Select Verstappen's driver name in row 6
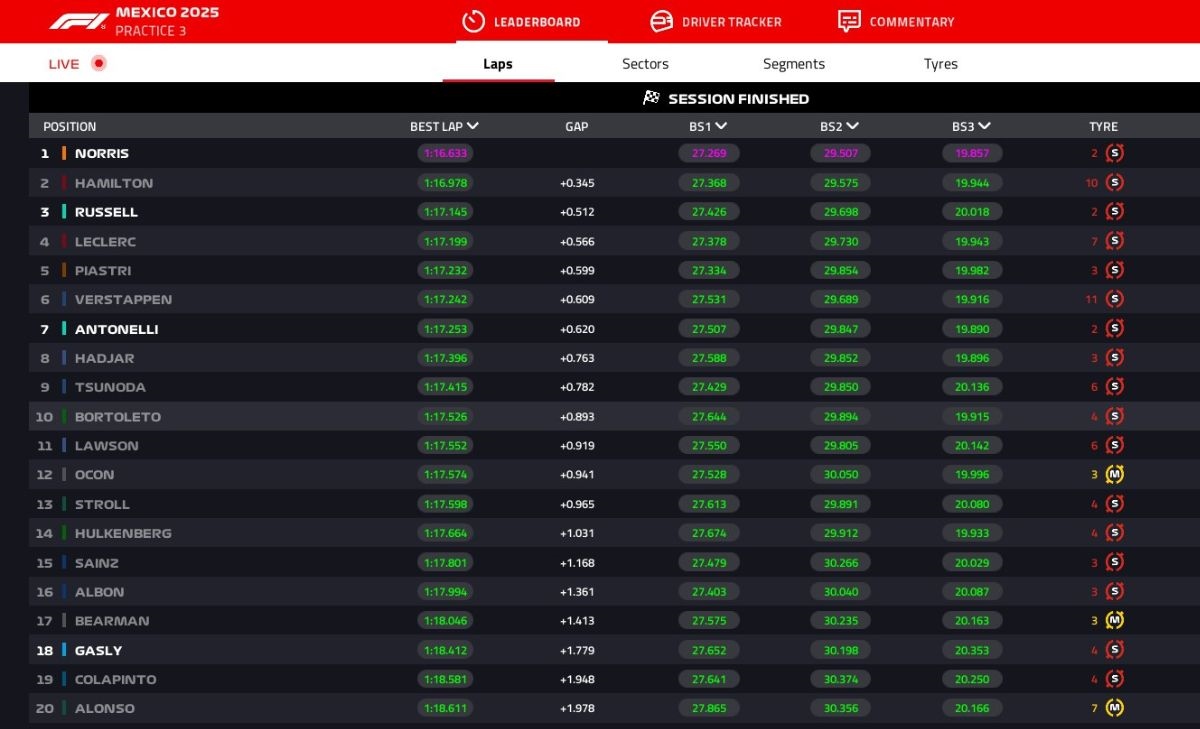Viewport: 1200px width, 729px height. click(123, 300)
